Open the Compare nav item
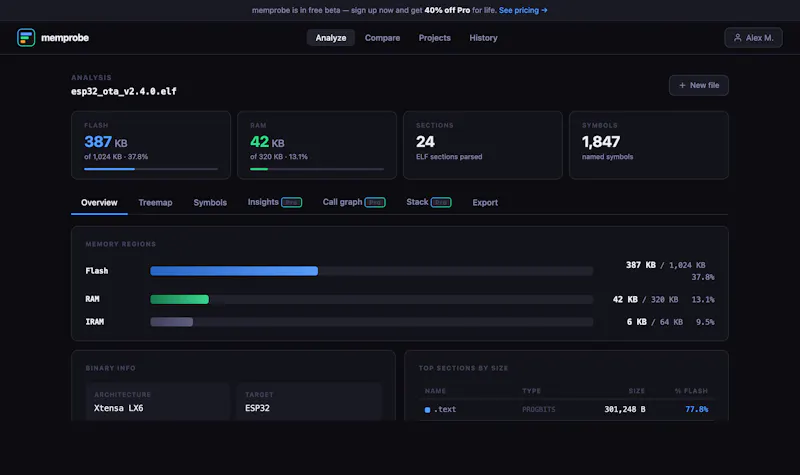This screenshot has width=800, height=475. (382, 38)
